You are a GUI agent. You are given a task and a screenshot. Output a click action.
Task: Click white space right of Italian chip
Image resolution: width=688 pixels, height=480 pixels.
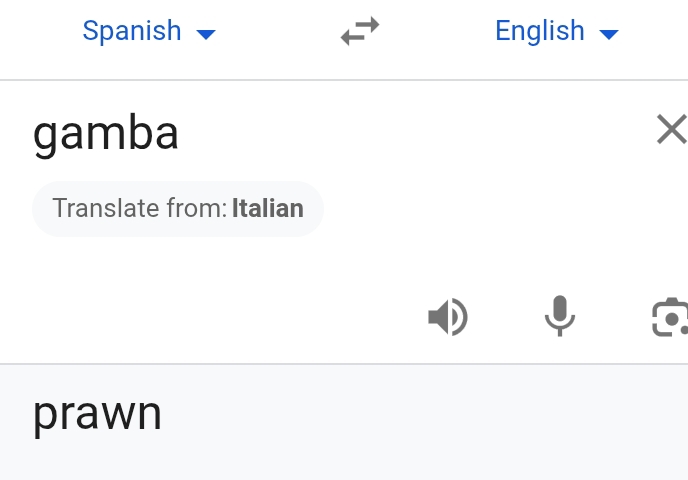click(483, 208)
